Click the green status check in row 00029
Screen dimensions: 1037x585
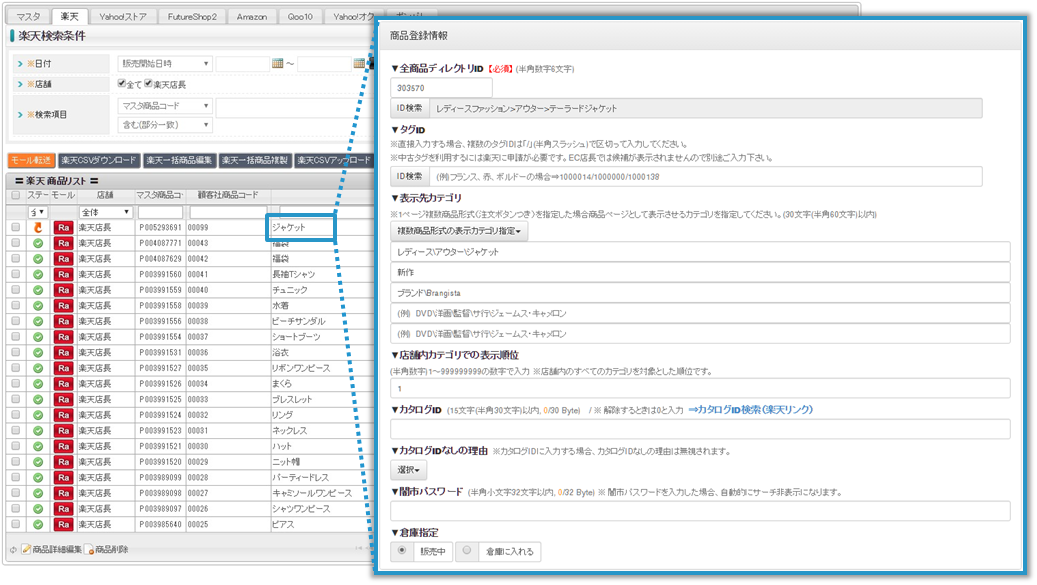tap(38, 462)
